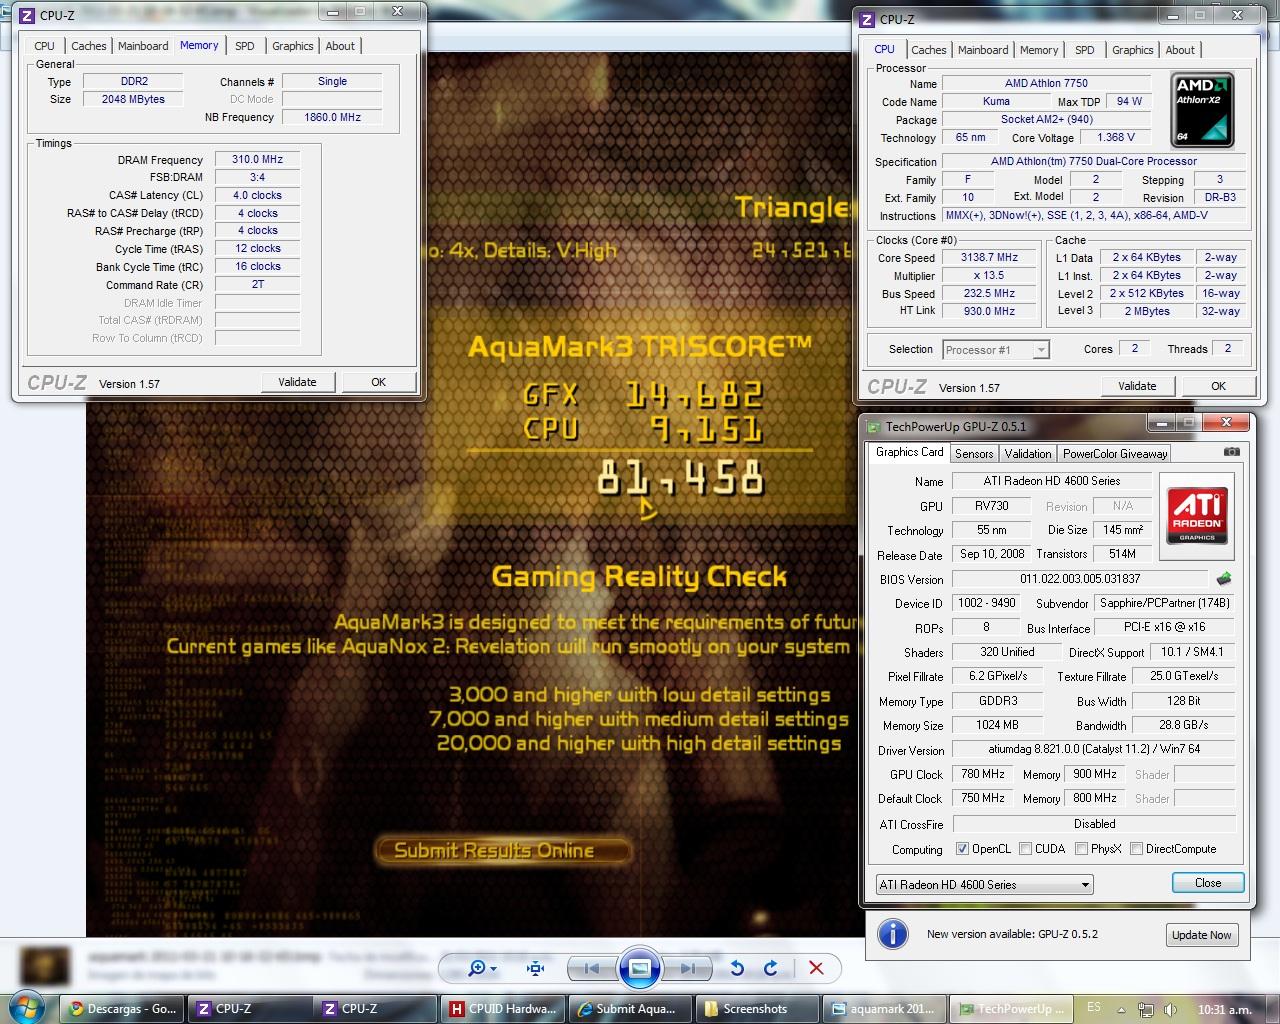Click OK in the right CPU-Z window
The image size is (1280, 1024).
(1218, 386)
